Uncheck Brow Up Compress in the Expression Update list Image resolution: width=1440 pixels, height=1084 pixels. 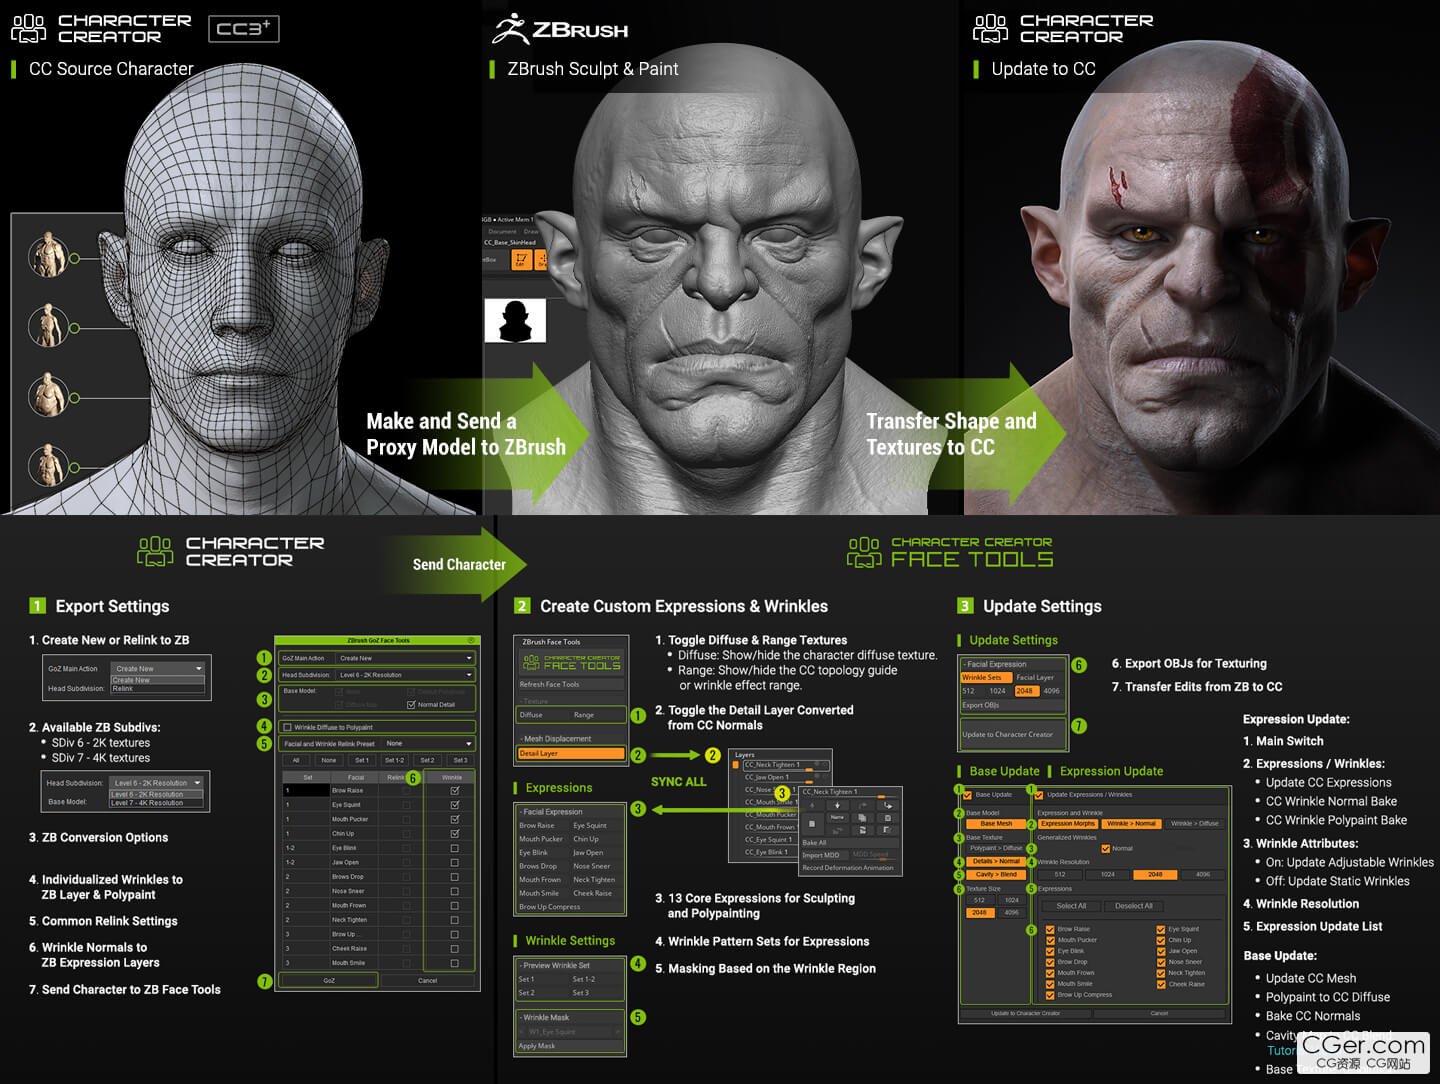(x=1050, y=995)
